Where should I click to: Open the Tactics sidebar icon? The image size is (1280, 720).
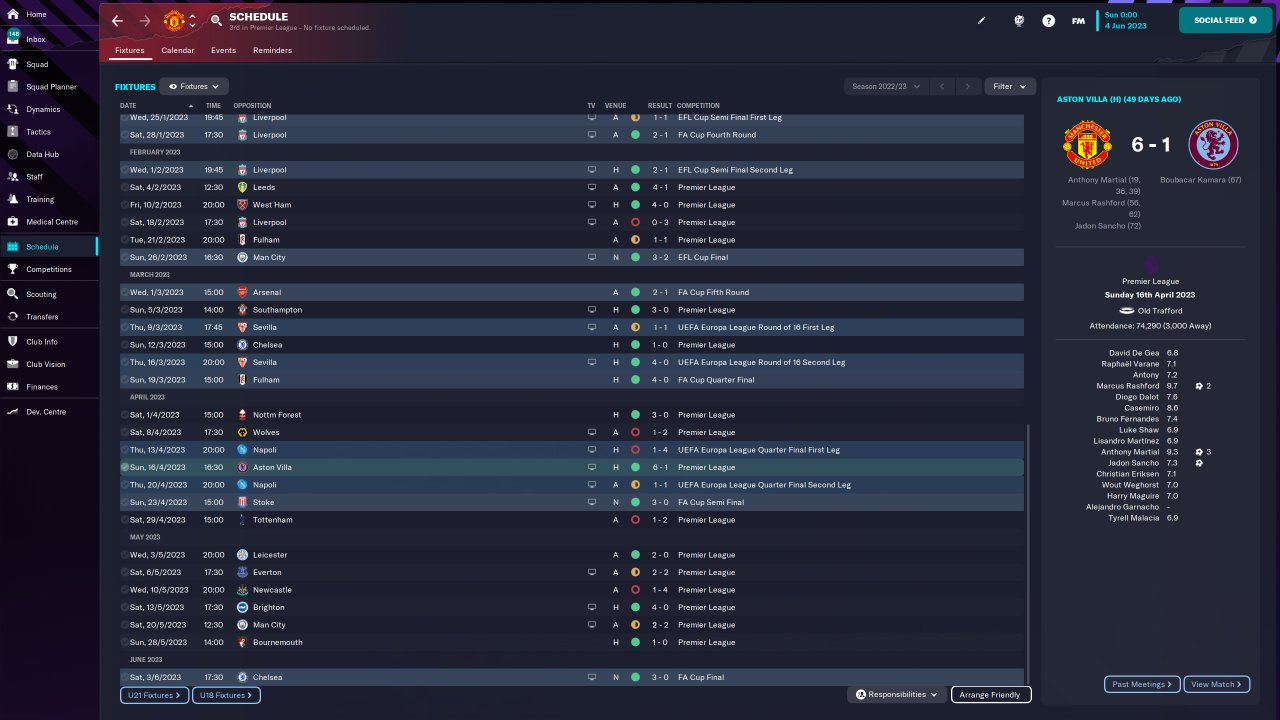click(13, 132)
